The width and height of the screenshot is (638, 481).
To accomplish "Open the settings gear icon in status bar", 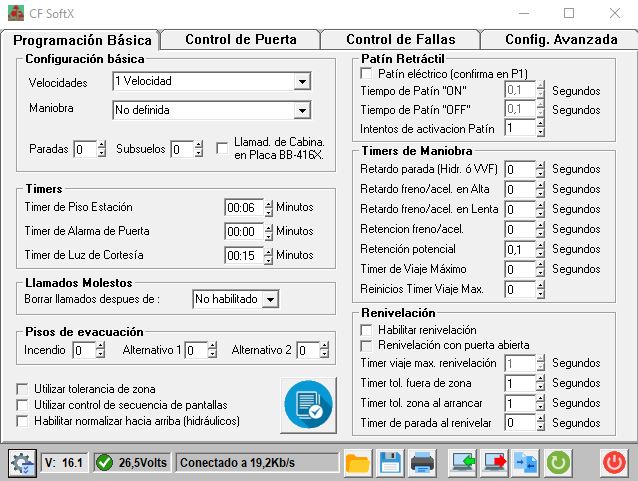I will pyautogui.click(x=22, y=463).
